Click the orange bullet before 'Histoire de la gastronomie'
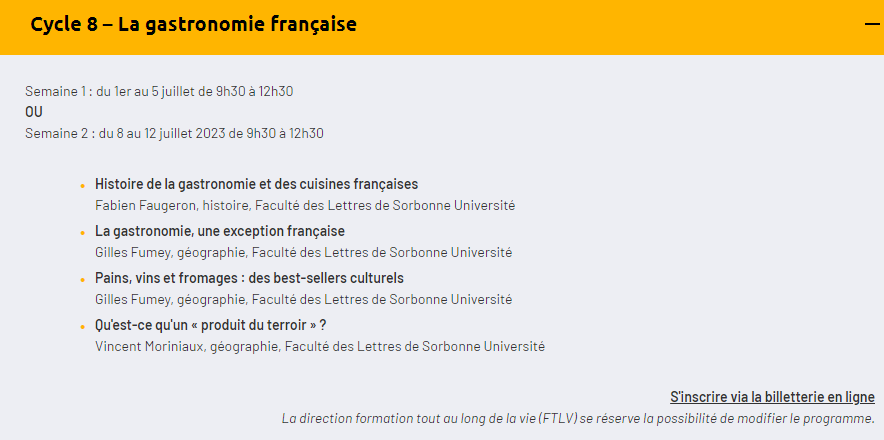884x440 pixels. [x=83, y=185]
